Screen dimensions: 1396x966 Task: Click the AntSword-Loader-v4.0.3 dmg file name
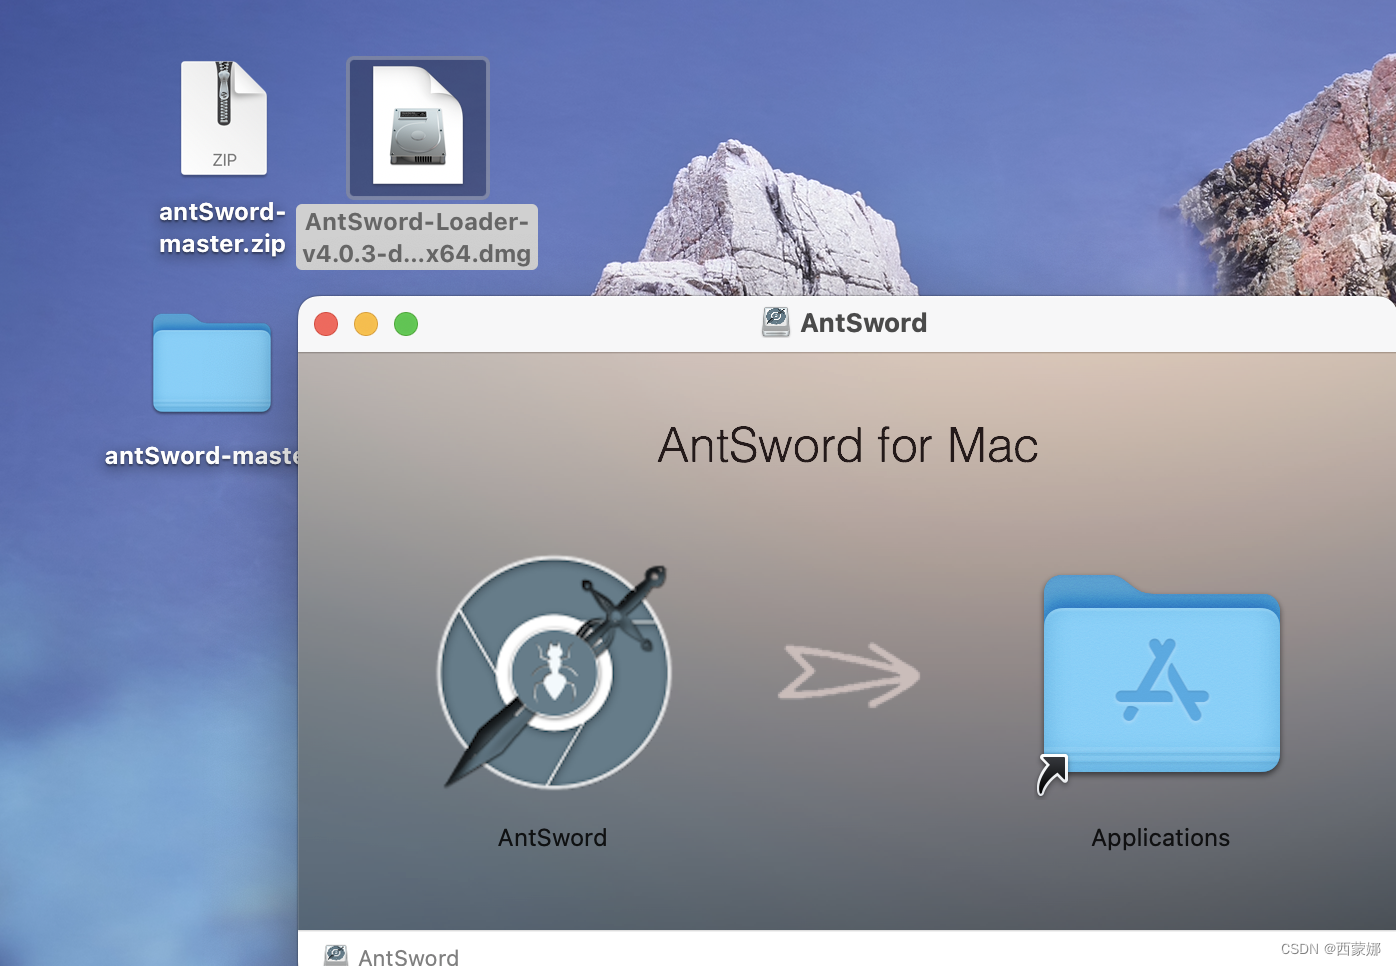[417, 238]
